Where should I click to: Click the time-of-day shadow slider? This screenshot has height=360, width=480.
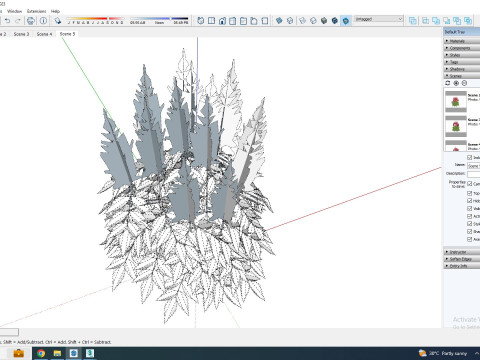coord(159,19)
